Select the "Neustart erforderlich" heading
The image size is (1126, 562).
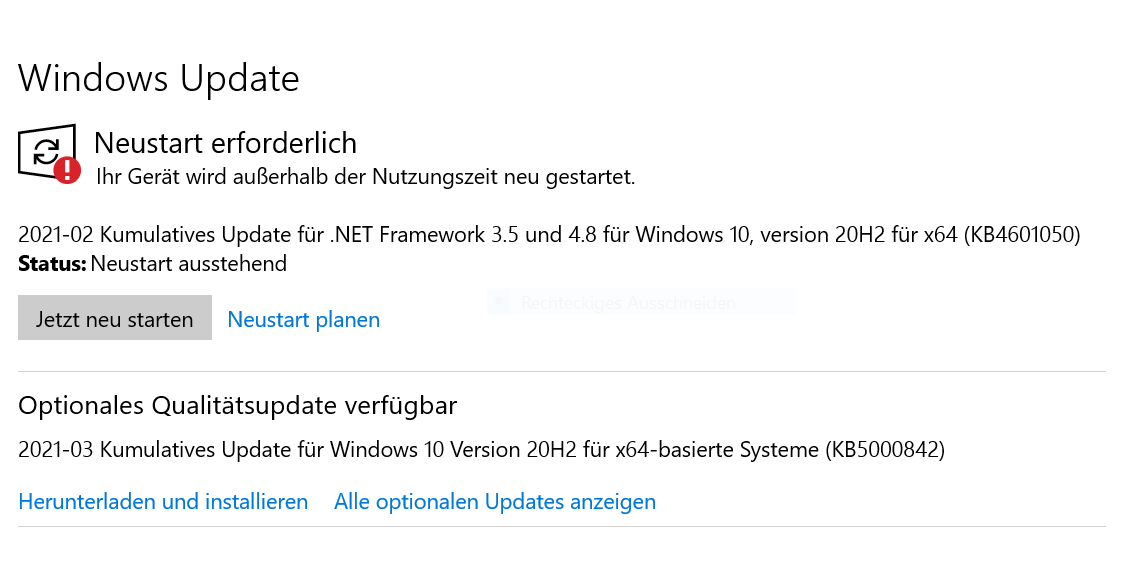coord(225,143)
